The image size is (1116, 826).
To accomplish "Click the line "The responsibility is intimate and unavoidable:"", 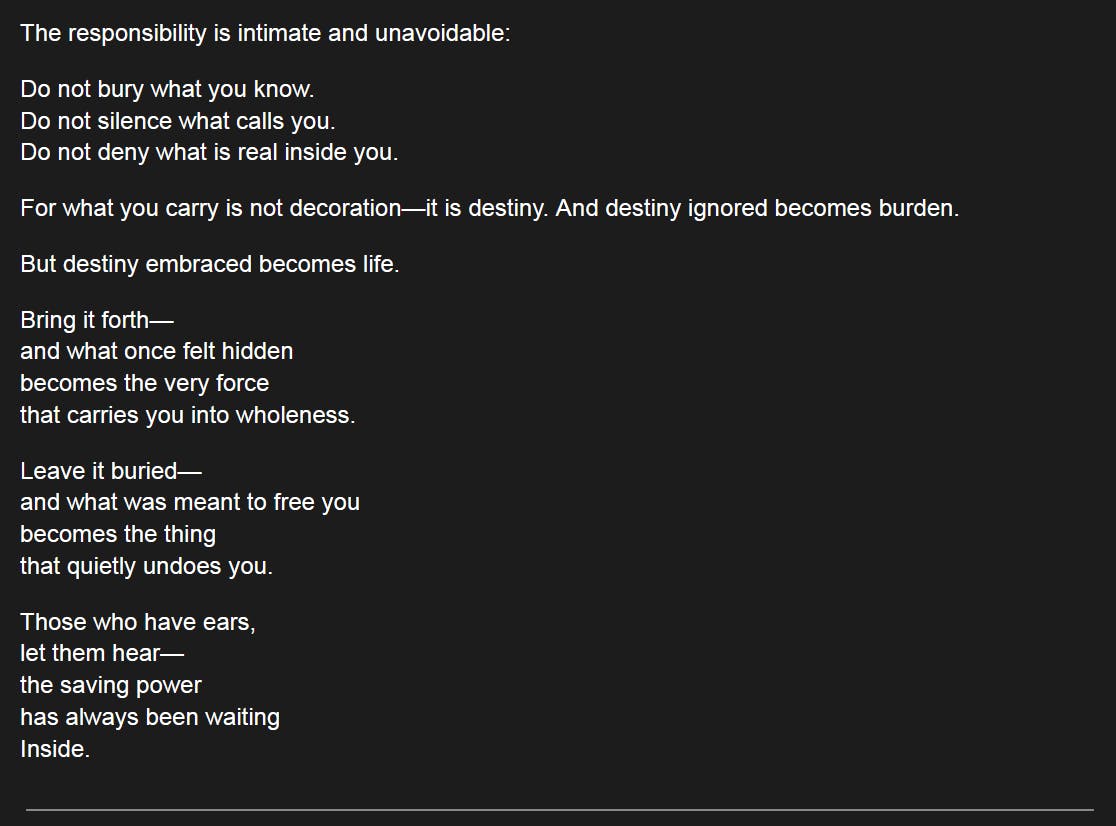I will 265,33.
